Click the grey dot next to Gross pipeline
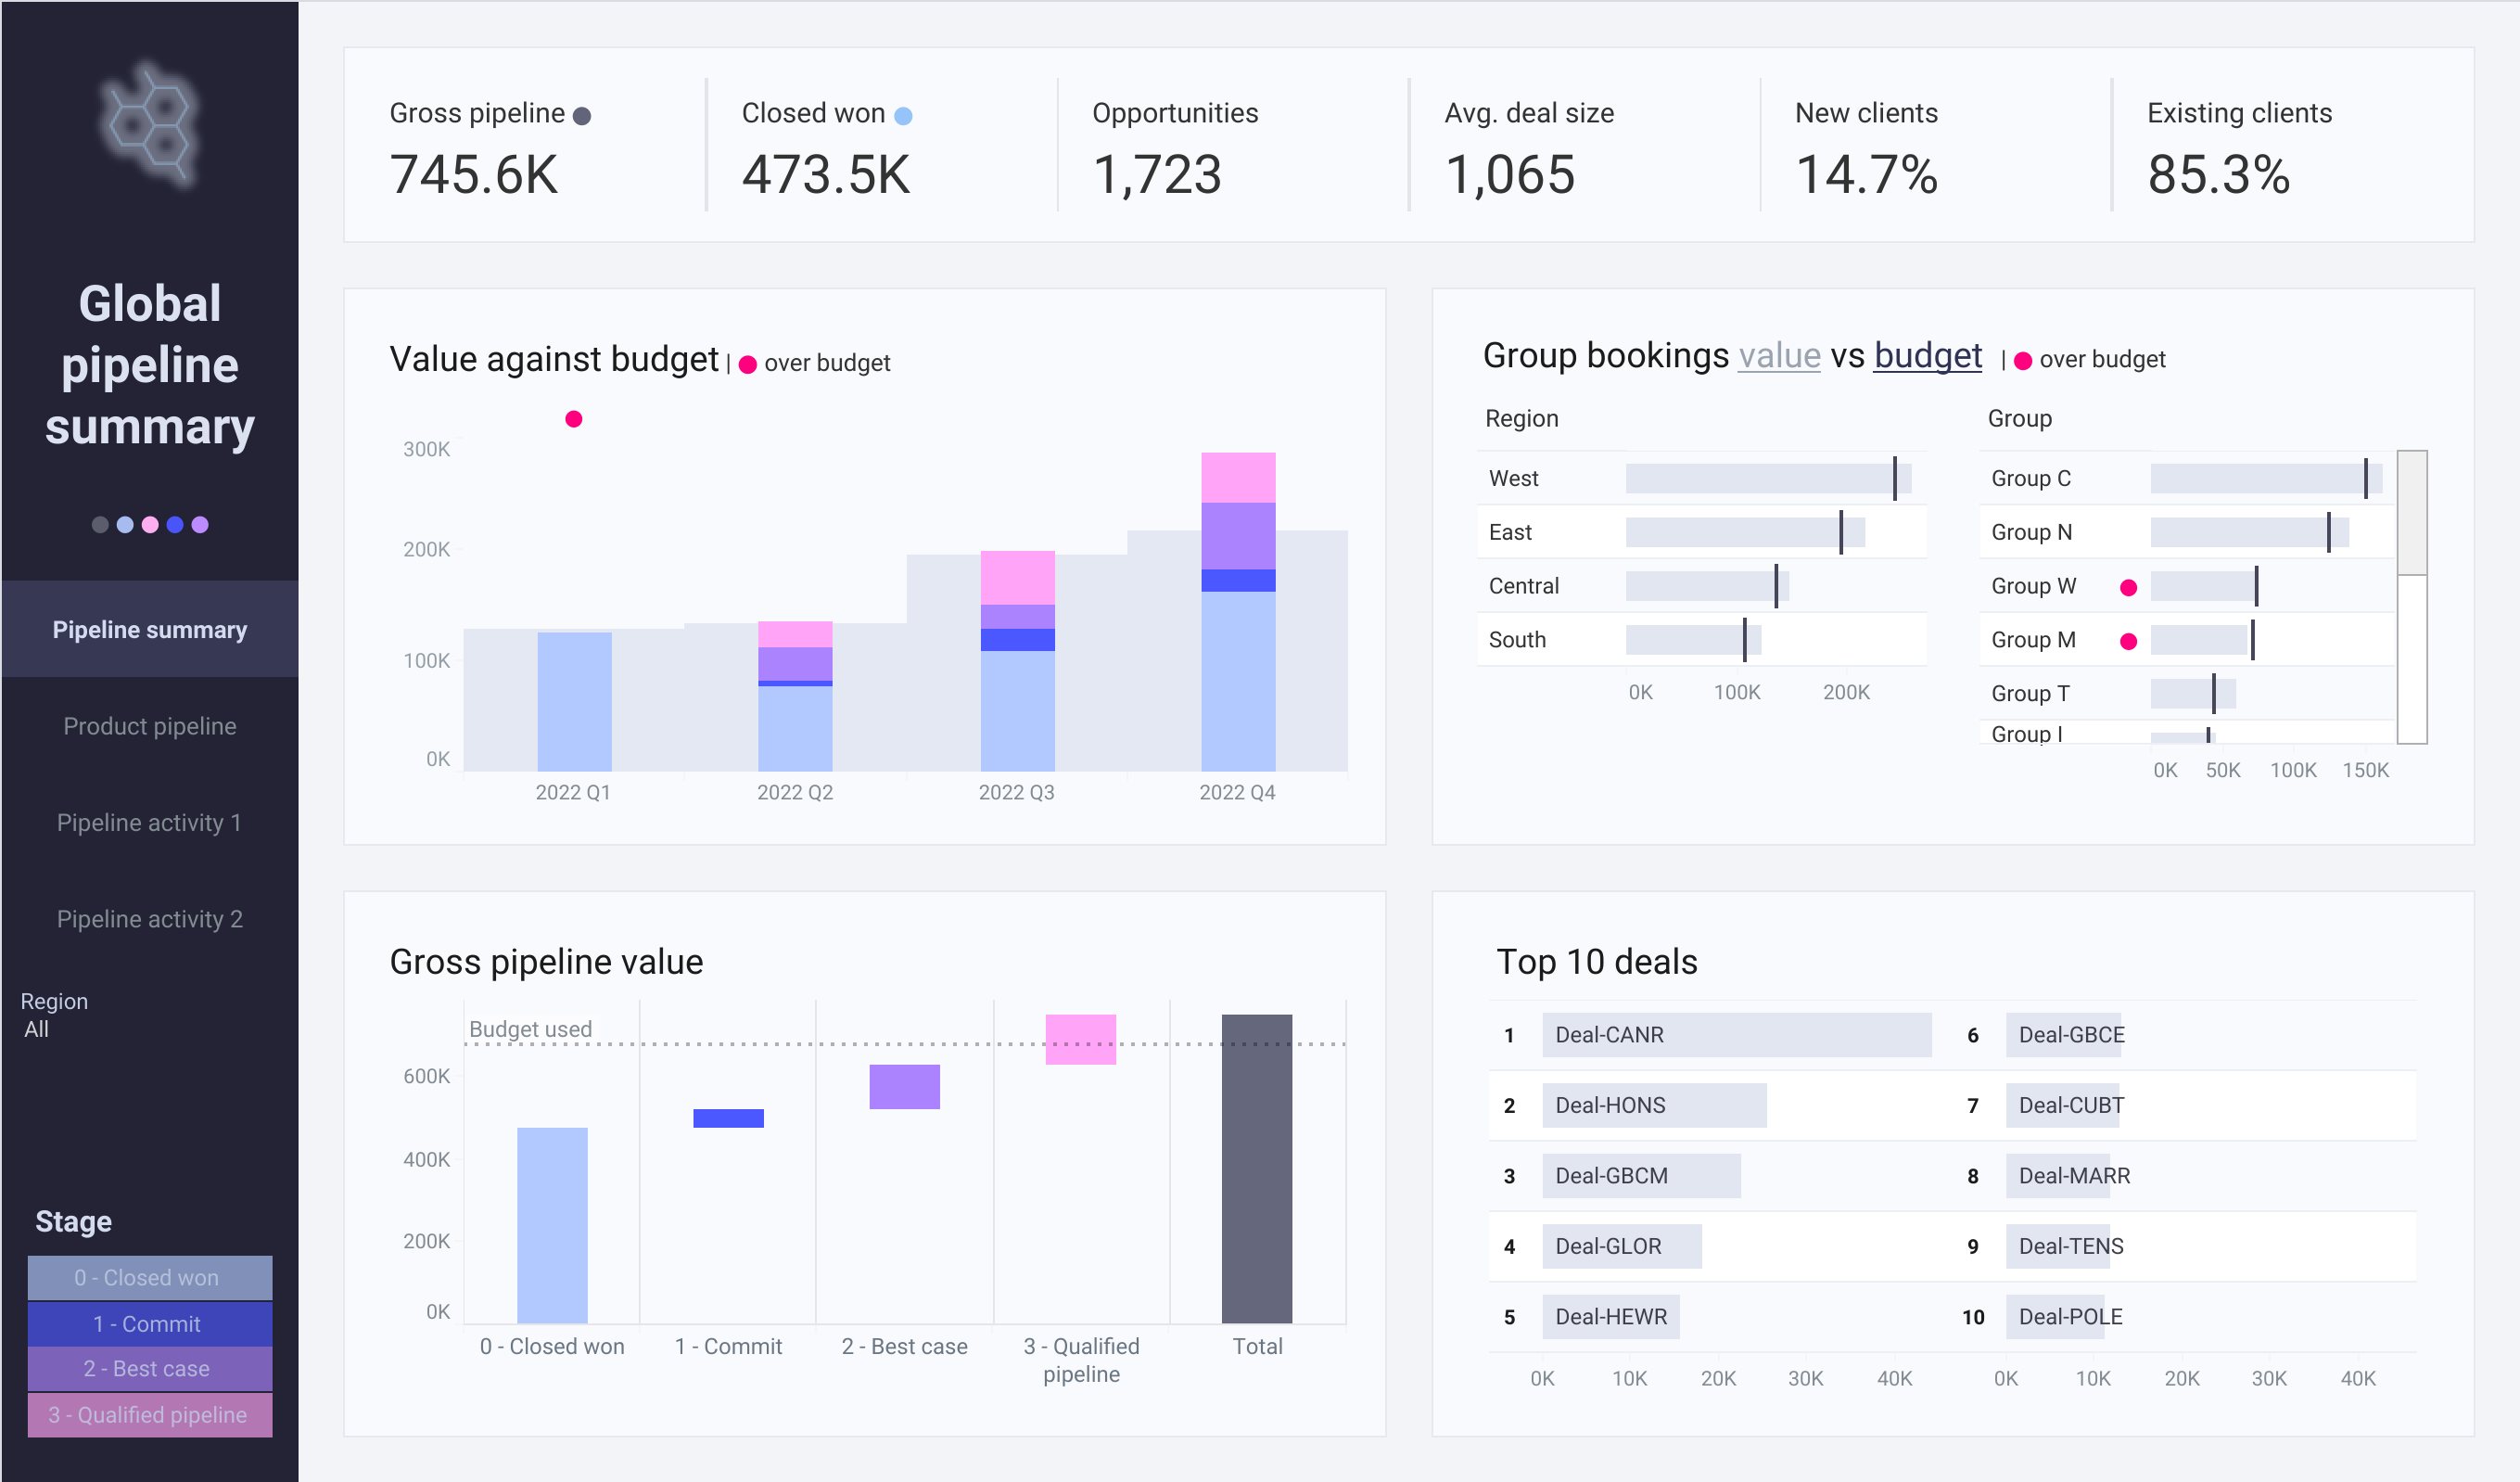The width and height of the screenshot is (2520, 1482). (x=582, y=116)
